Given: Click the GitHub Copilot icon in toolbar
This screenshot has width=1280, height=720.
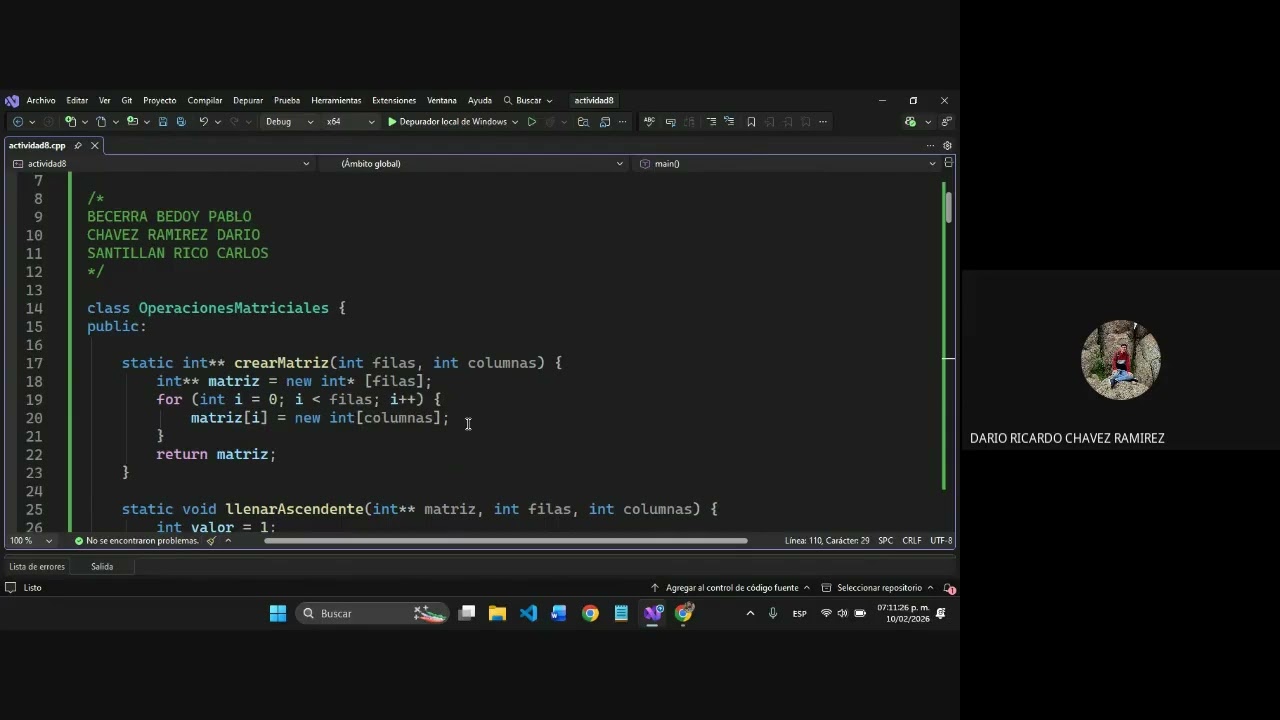Looking at the screenshot, I should coord(910,122).
